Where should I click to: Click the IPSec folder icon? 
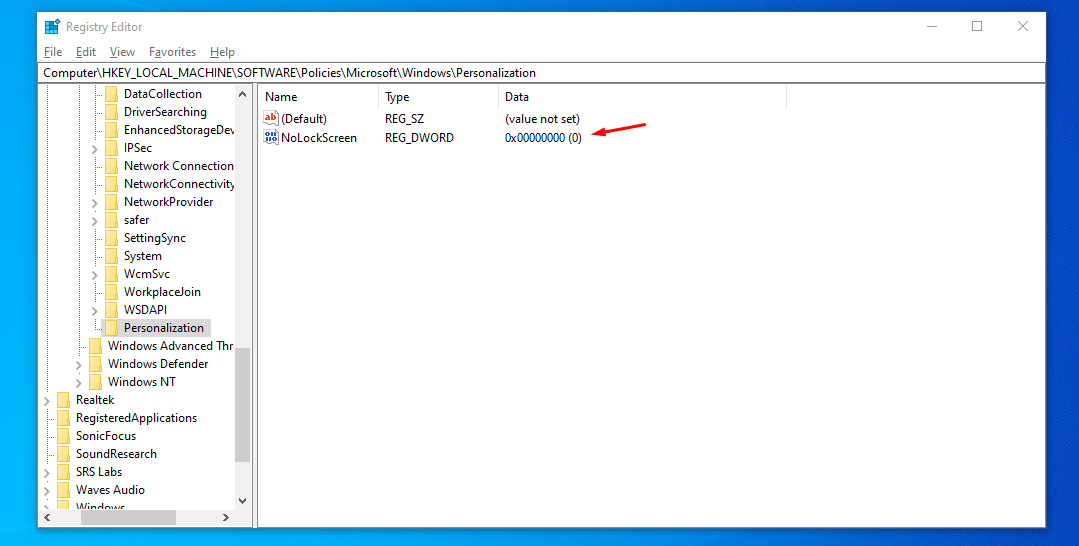[111, 147]
